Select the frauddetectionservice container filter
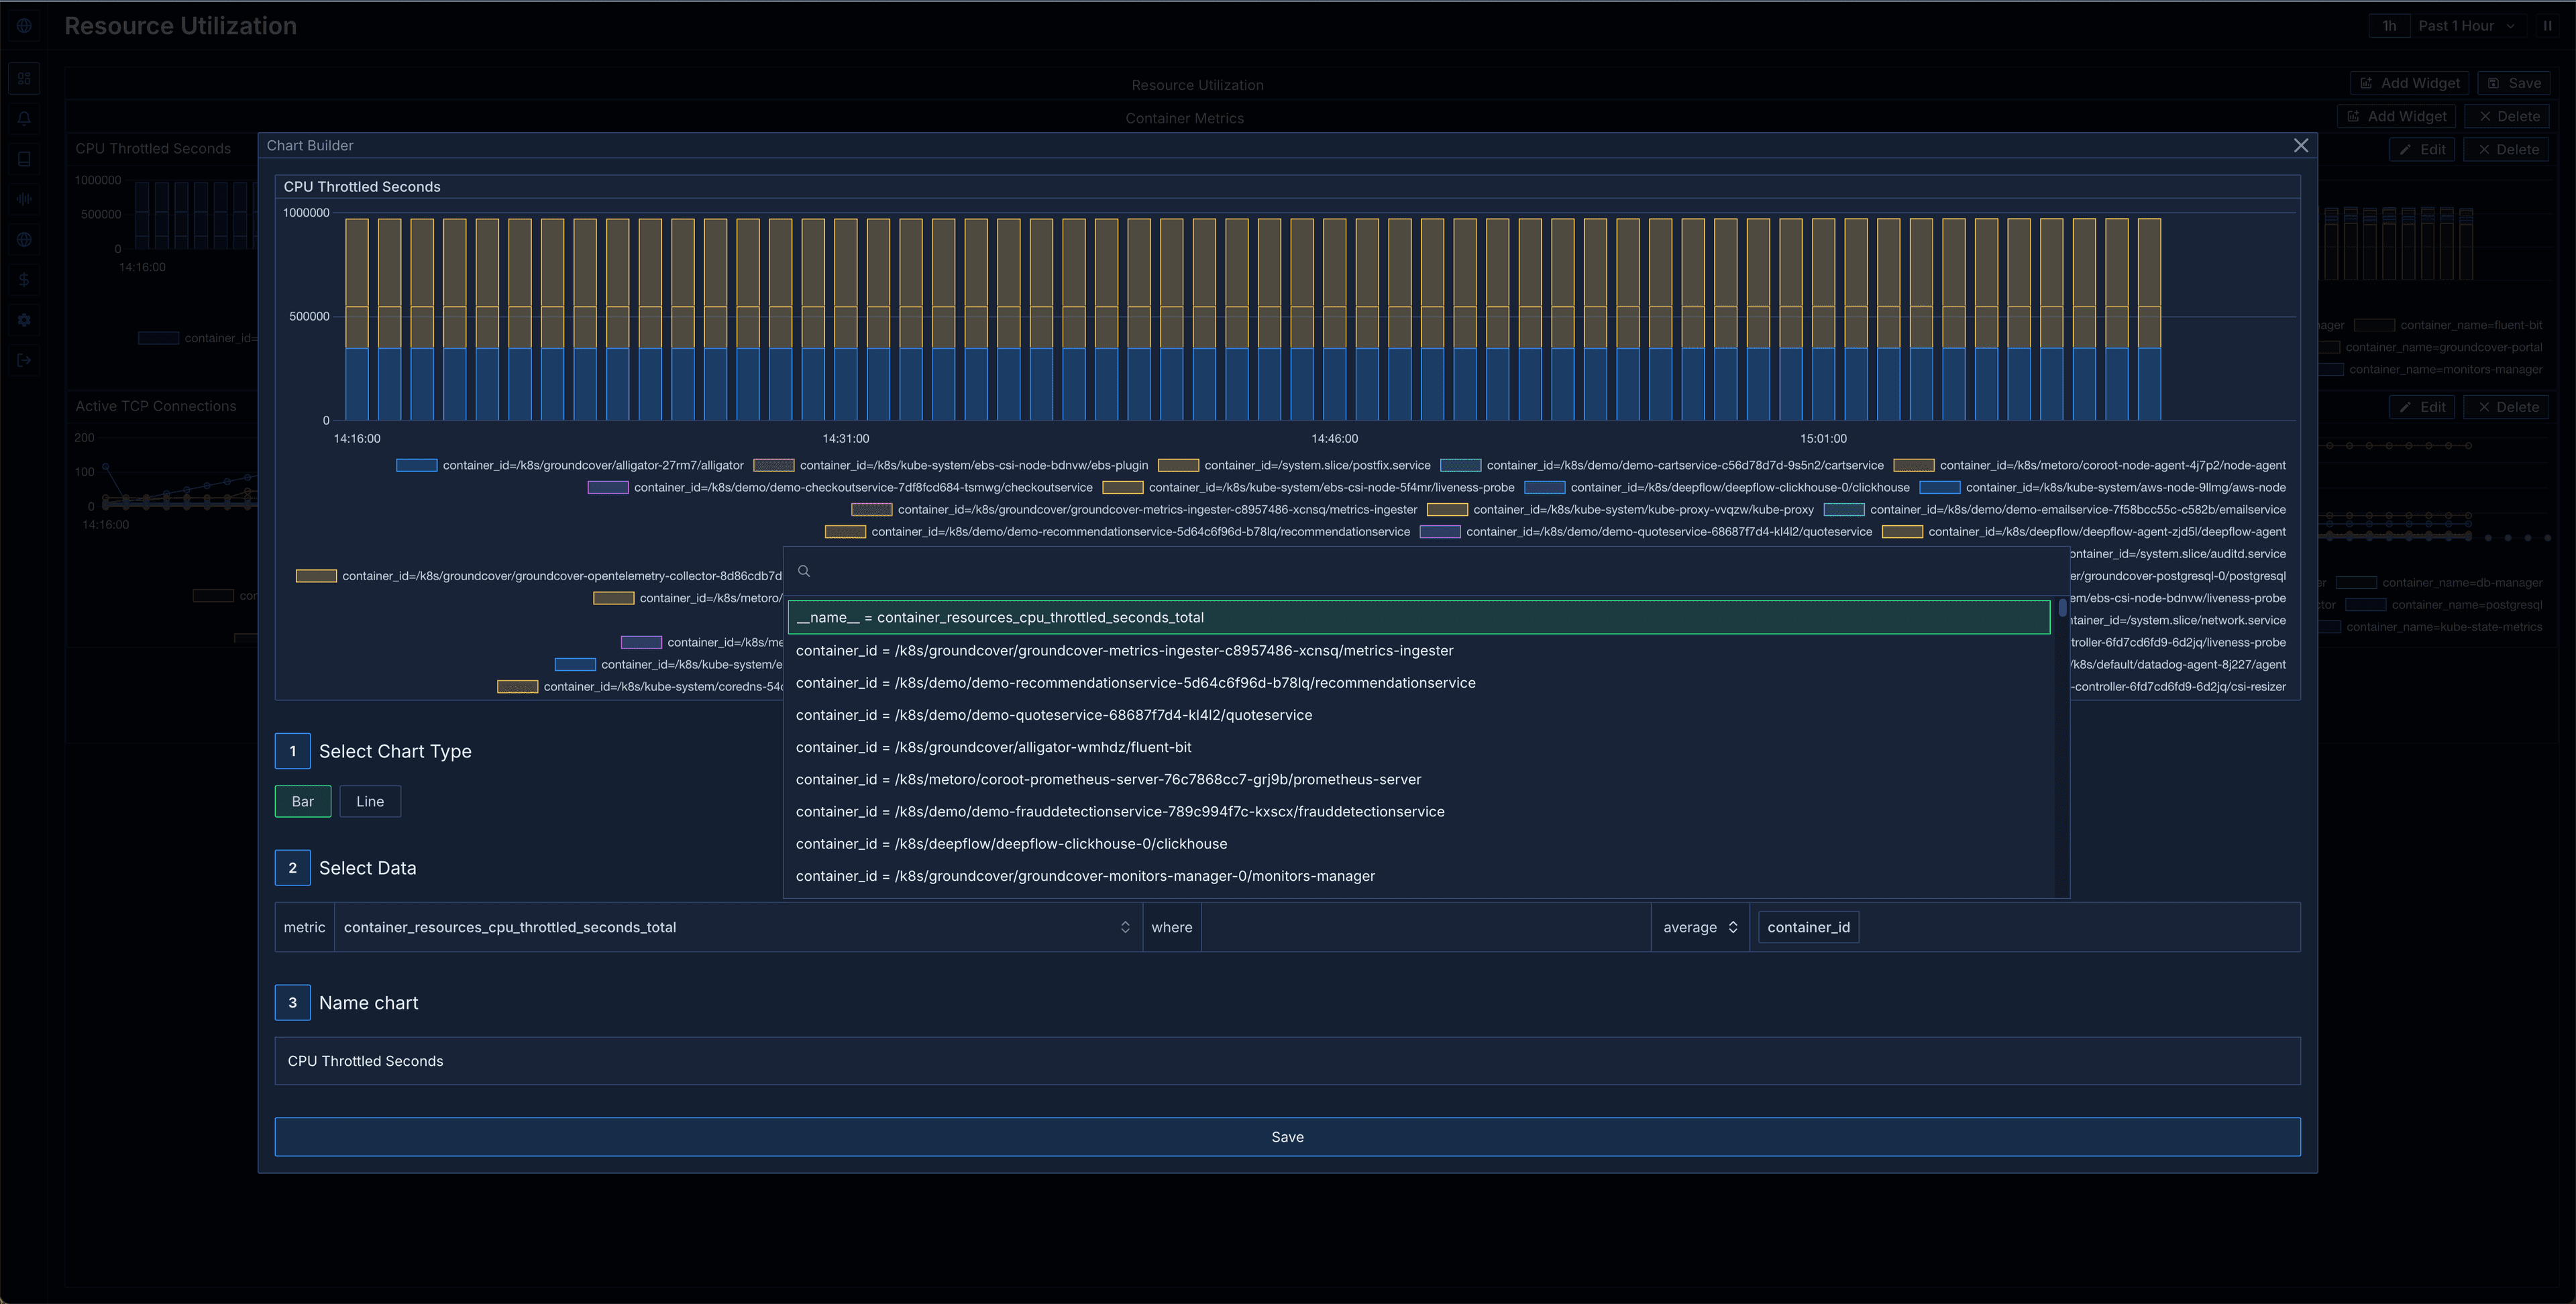 (1119, 812)
